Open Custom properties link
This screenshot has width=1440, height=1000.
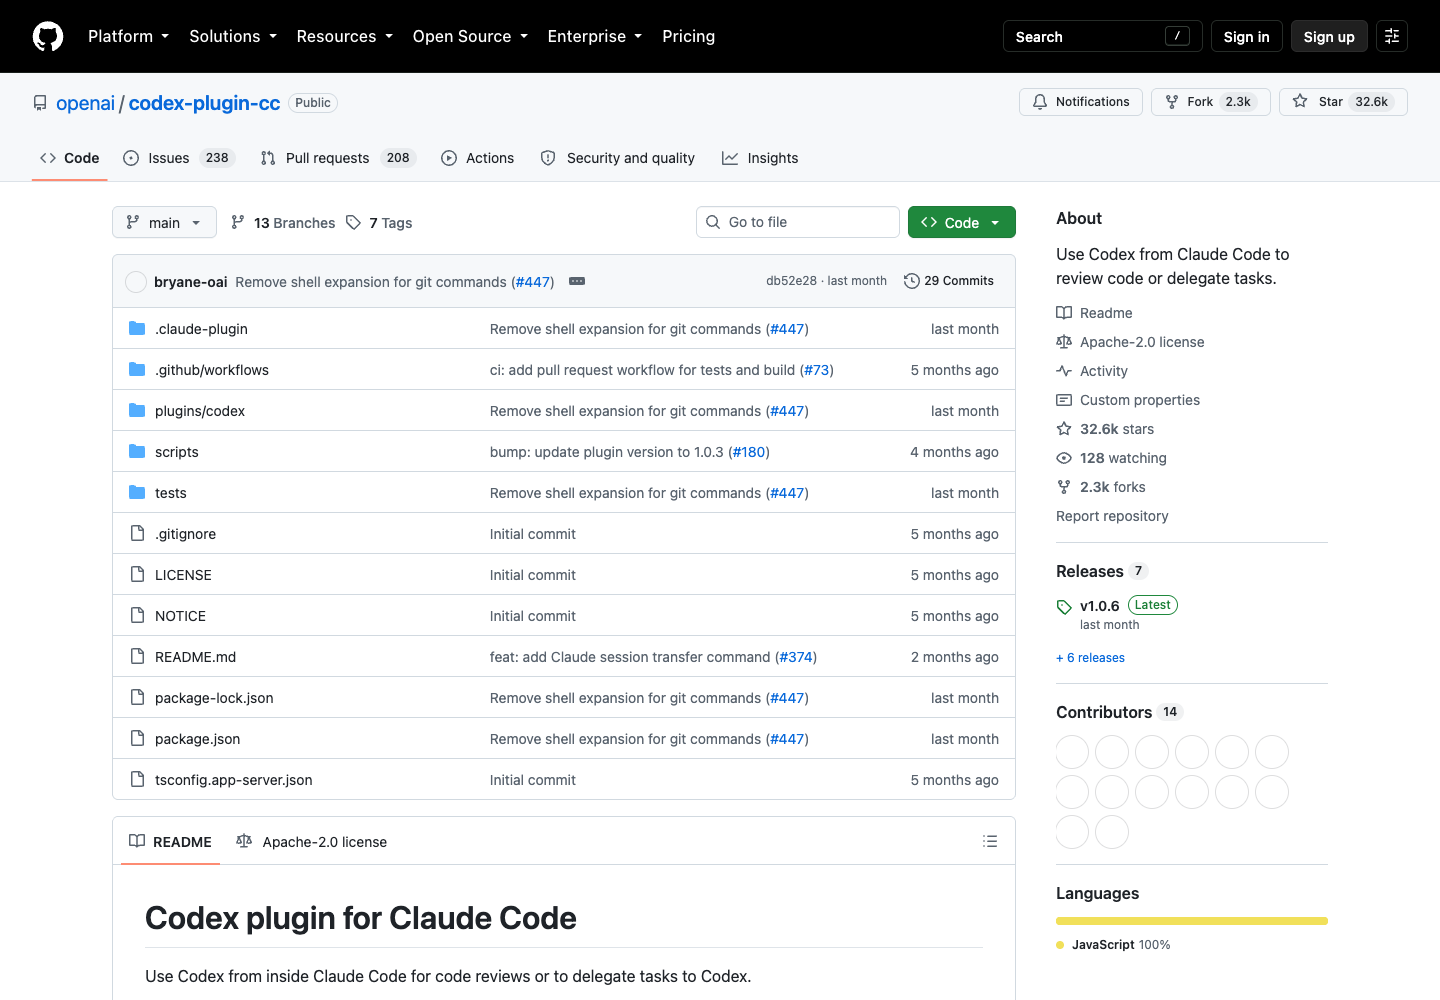1128,400
